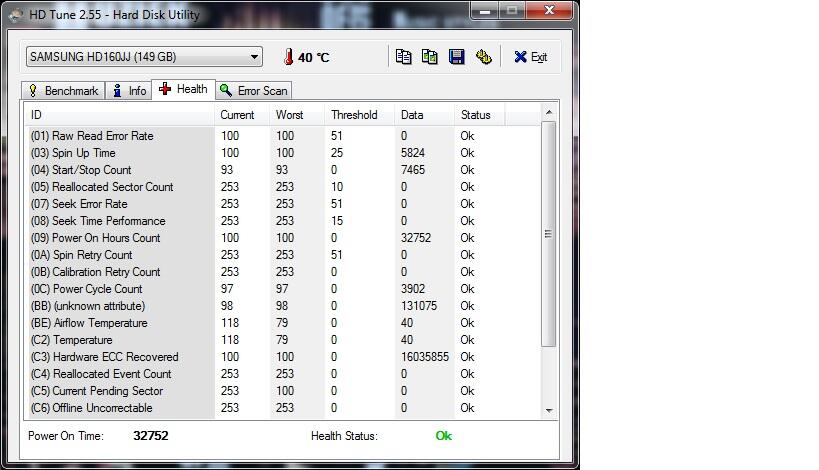Click the thermometer temperature icon
The width and height of the screenshot is (819, 470).
point(288,57)
